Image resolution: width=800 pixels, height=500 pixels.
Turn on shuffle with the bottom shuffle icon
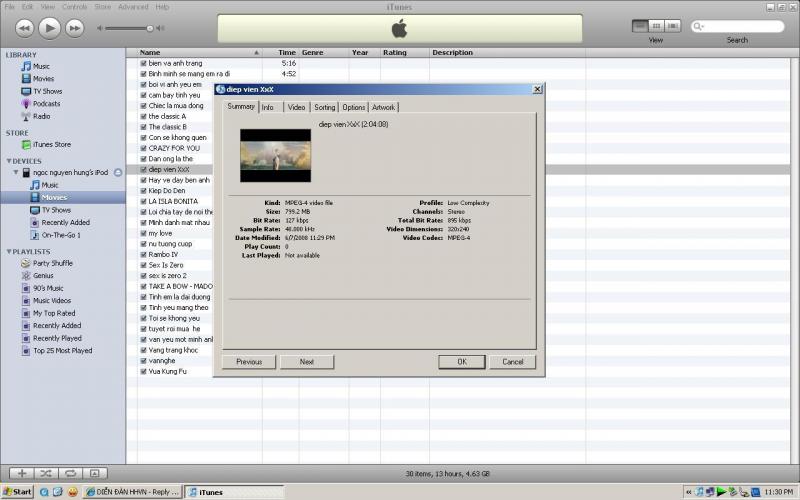coord(46,472)
